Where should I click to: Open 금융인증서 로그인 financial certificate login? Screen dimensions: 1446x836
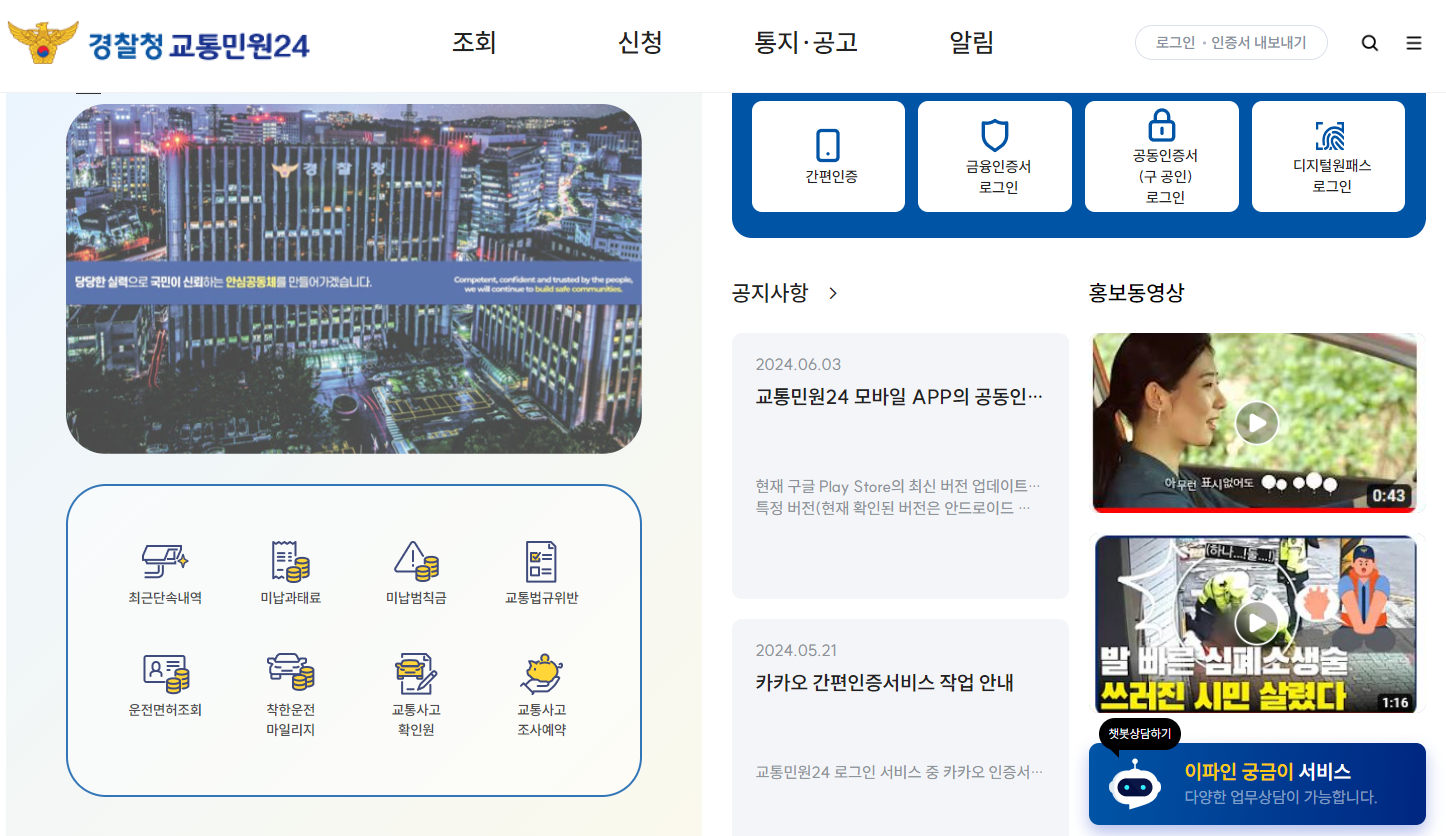click(x=994, y=156)
